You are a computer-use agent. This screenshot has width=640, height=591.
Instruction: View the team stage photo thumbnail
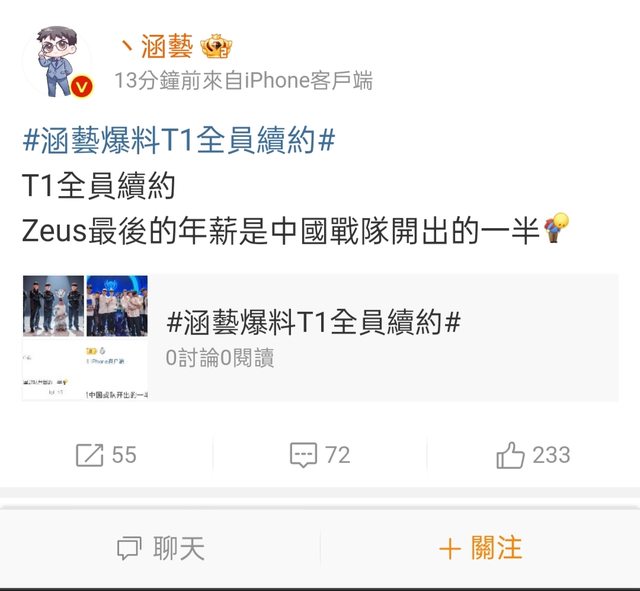(53, 306)
